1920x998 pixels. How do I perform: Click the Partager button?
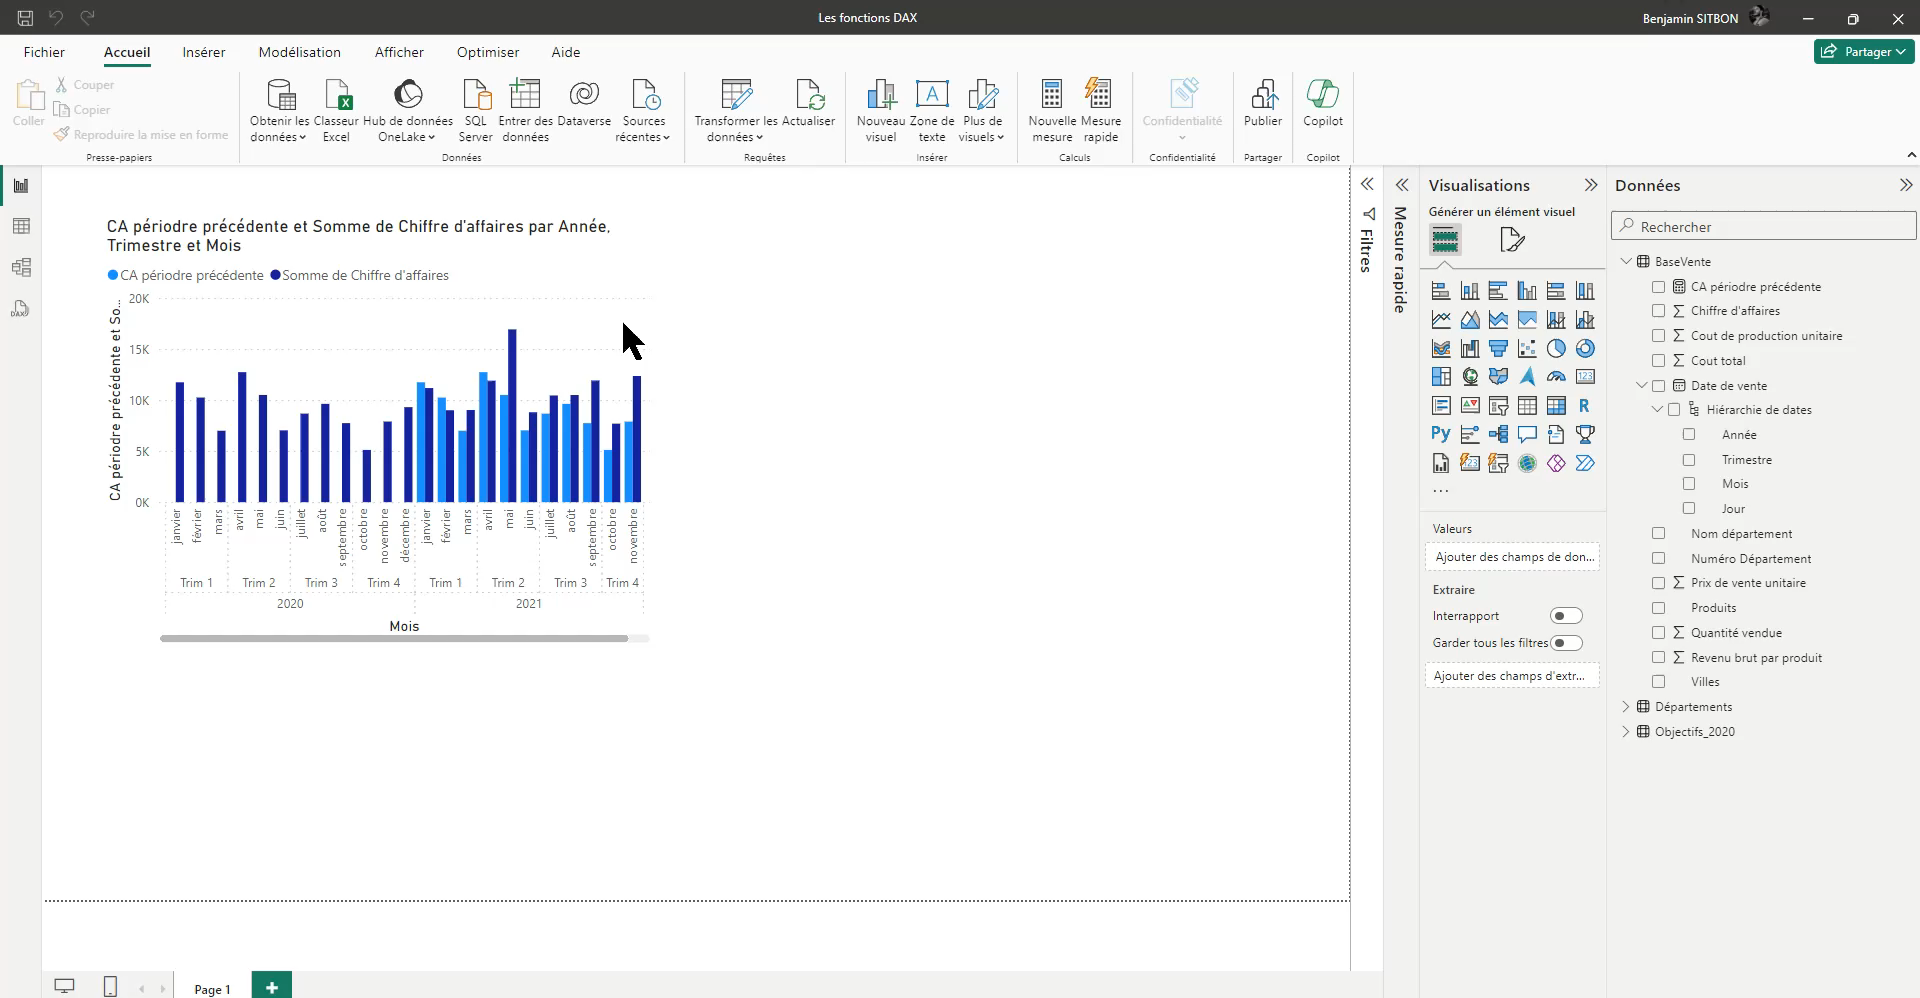pos(1864,52)
